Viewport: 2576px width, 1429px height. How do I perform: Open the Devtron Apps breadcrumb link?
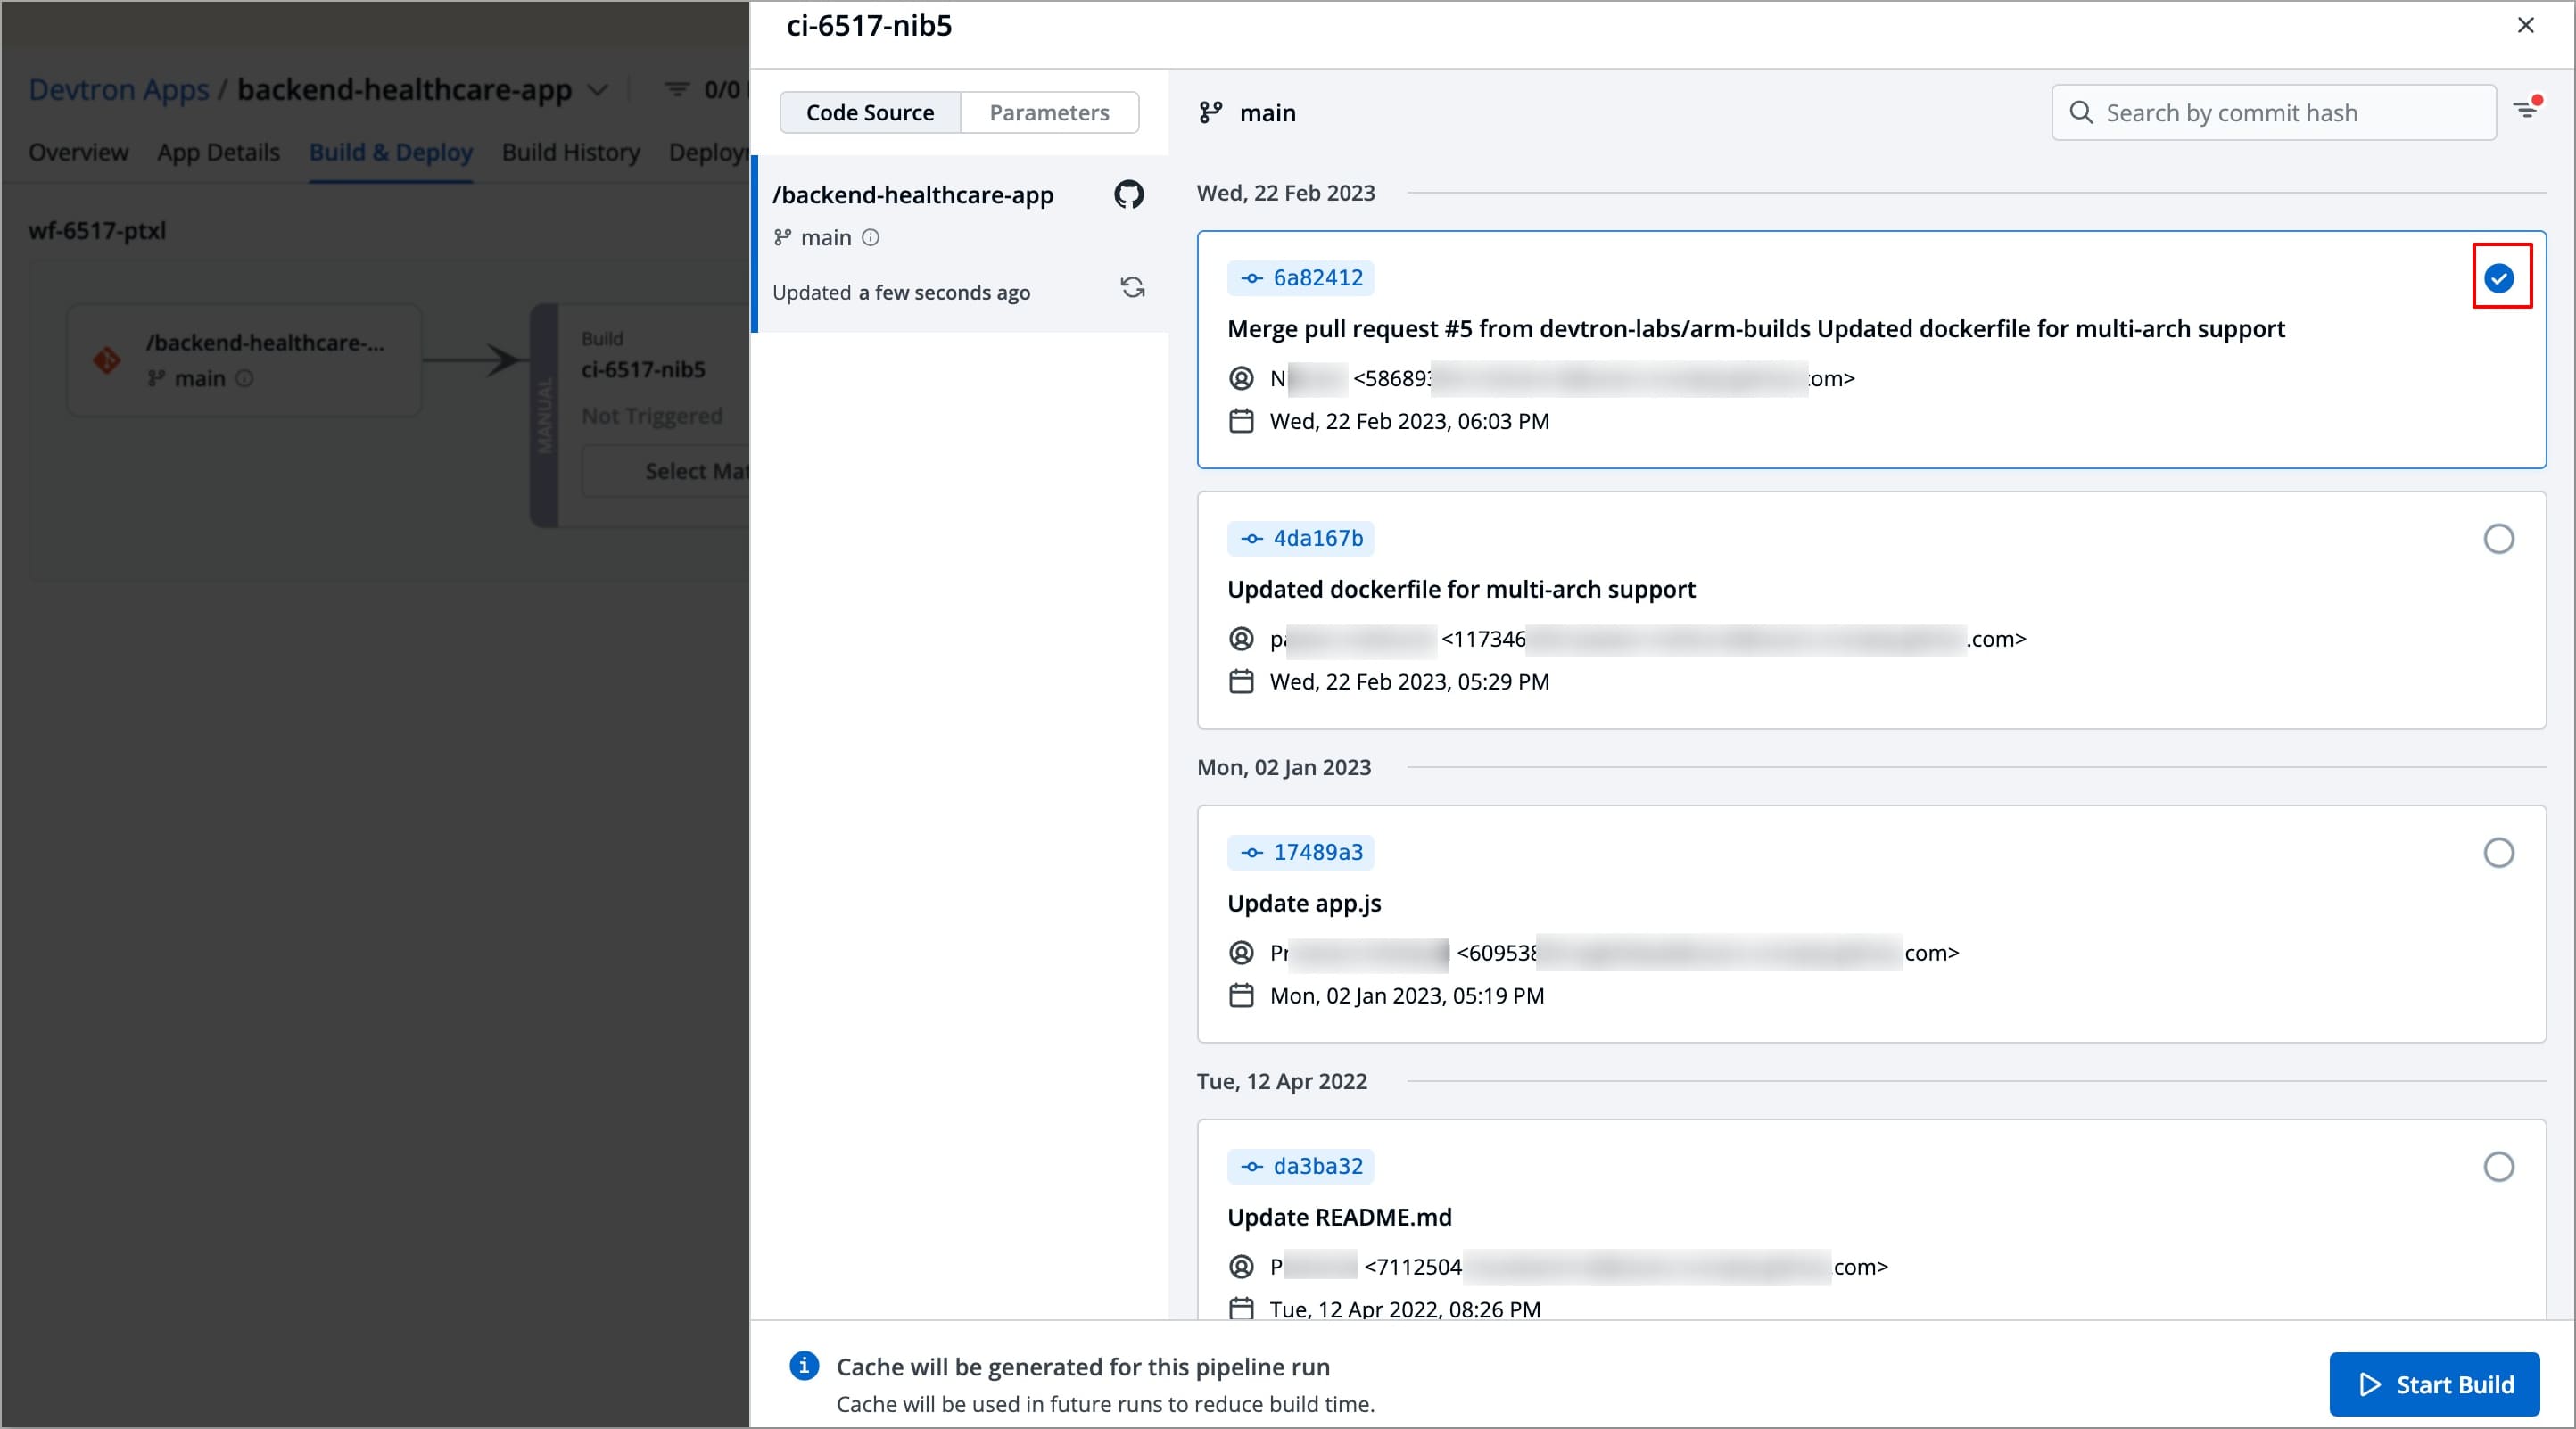coord(119,90)
